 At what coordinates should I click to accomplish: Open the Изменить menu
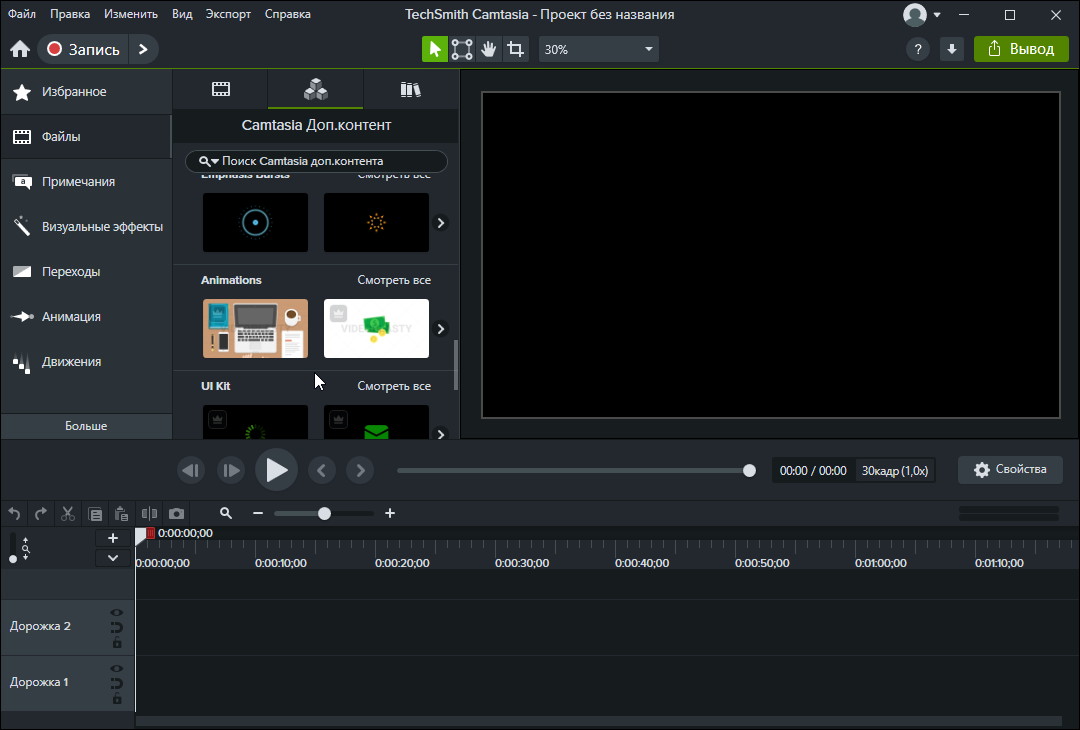pos(131,14)
